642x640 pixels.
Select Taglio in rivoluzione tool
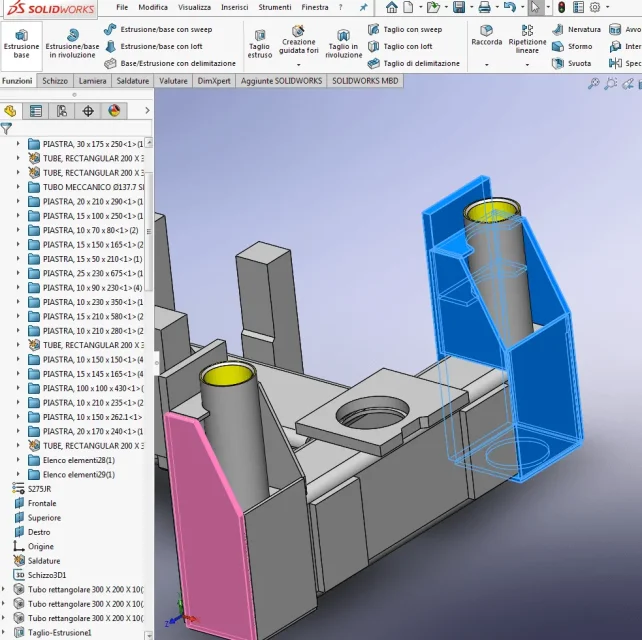344,45
